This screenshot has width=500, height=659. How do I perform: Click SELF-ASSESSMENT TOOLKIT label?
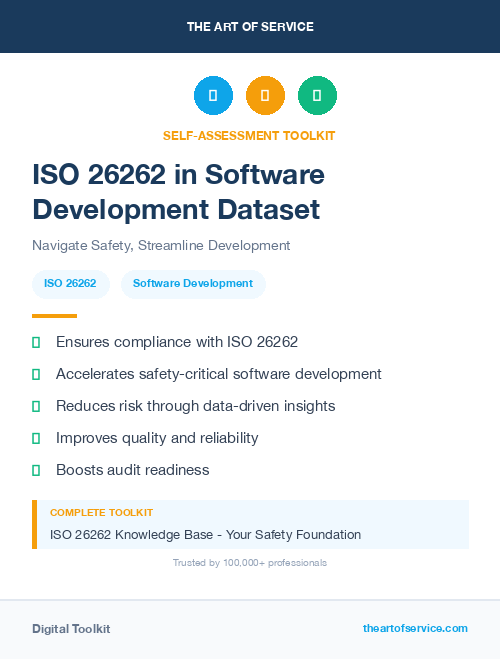(x=249, y=136)
